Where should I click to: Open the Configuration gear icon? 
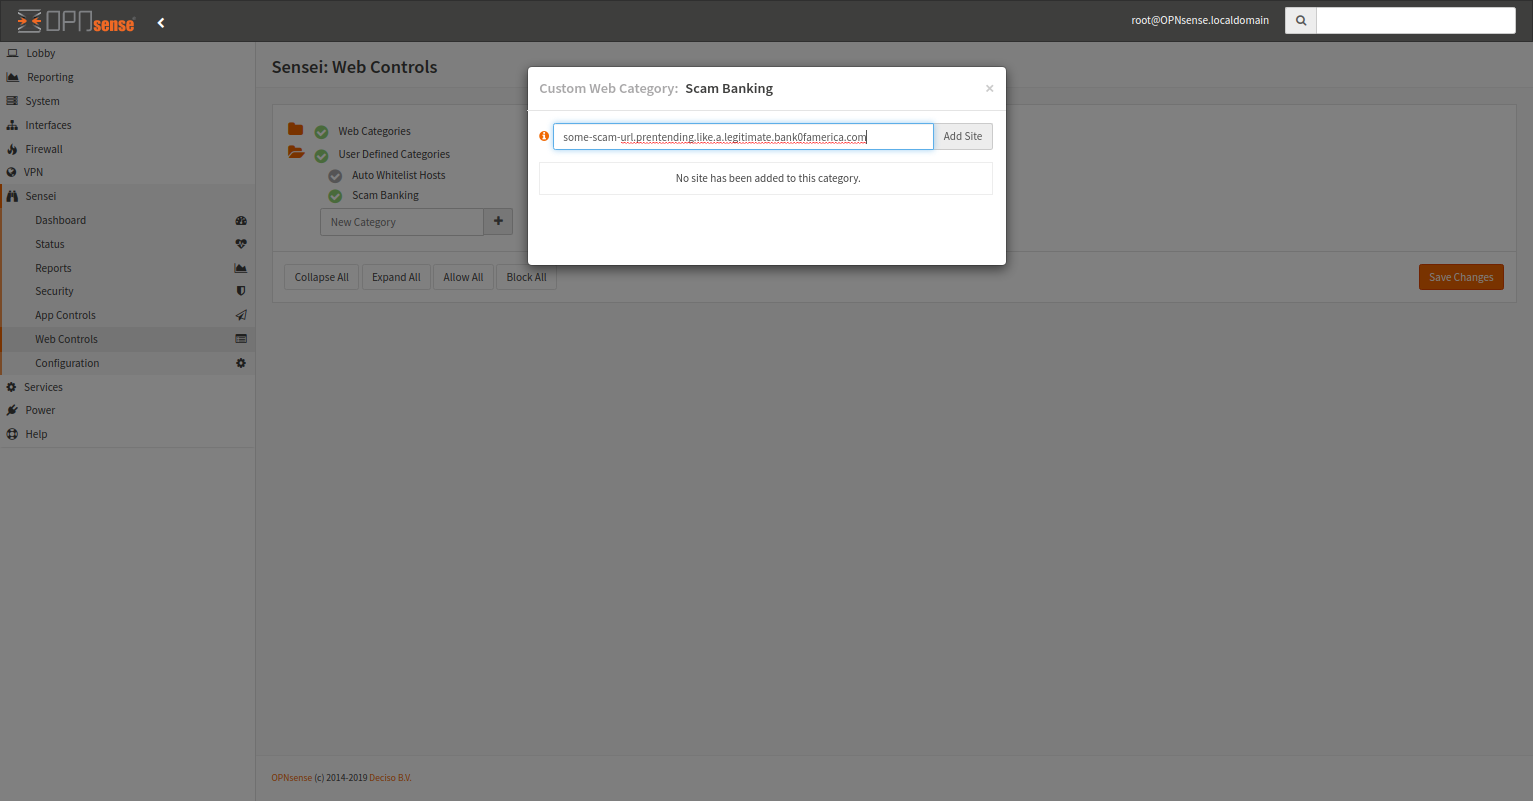tap(240, 362)
